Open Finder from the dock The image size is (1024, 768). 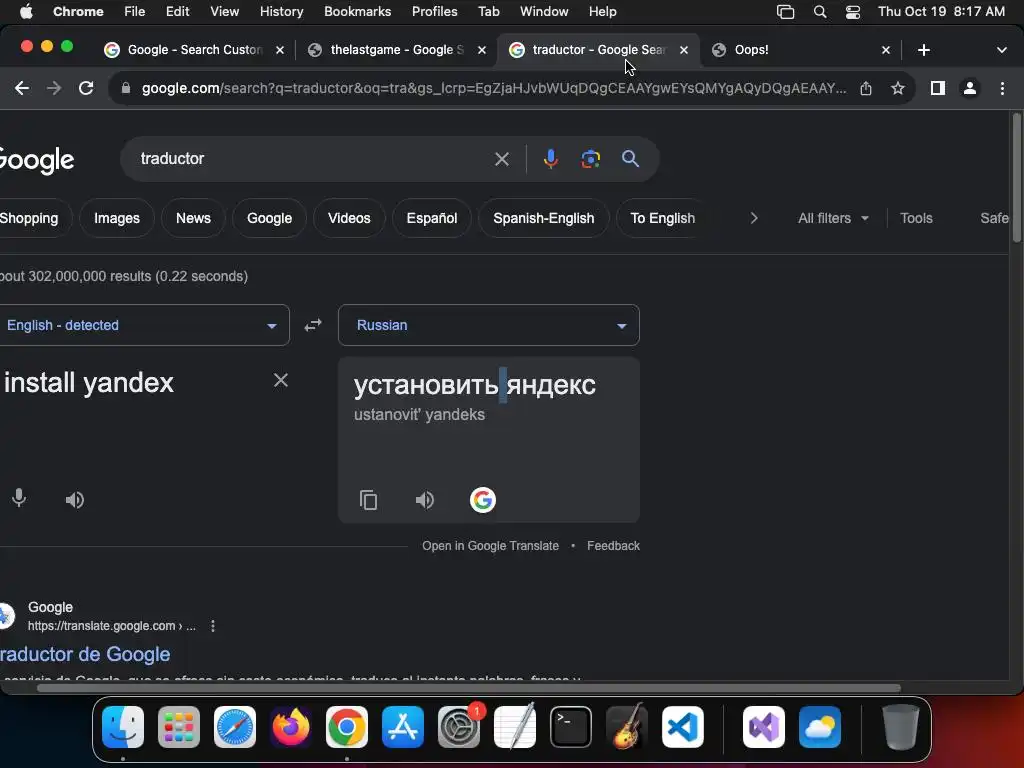[123, 727]
